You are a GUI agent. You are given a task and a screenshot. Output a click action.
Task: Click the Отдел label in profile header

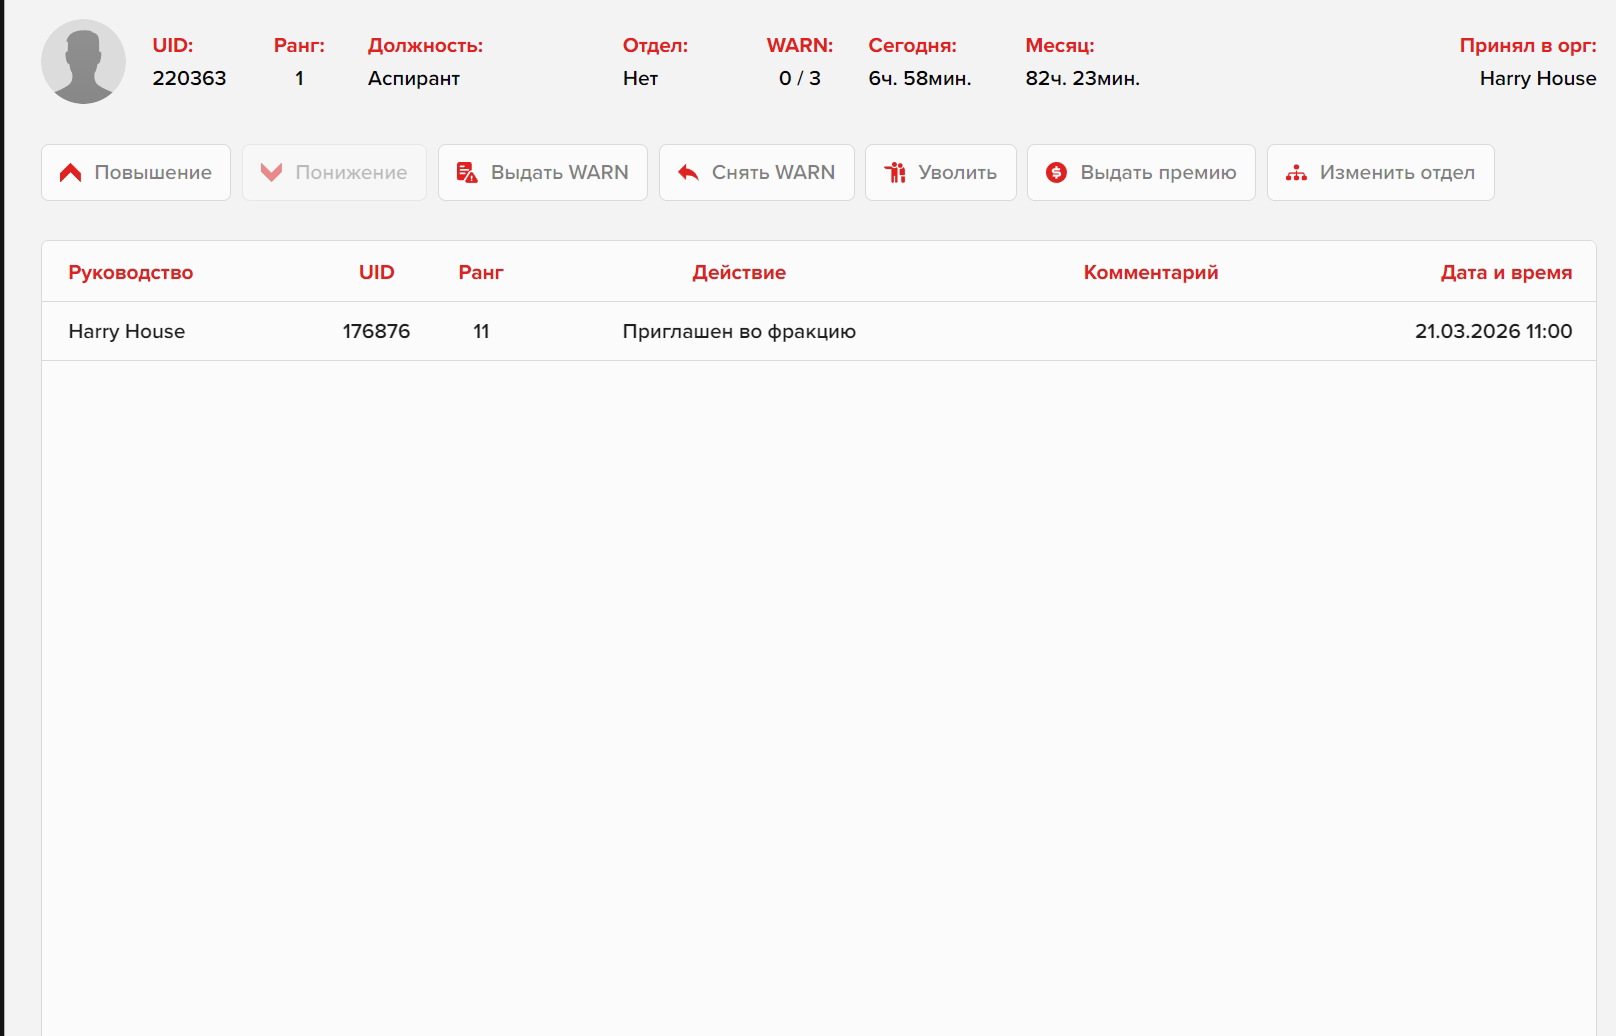pos(655,45)
